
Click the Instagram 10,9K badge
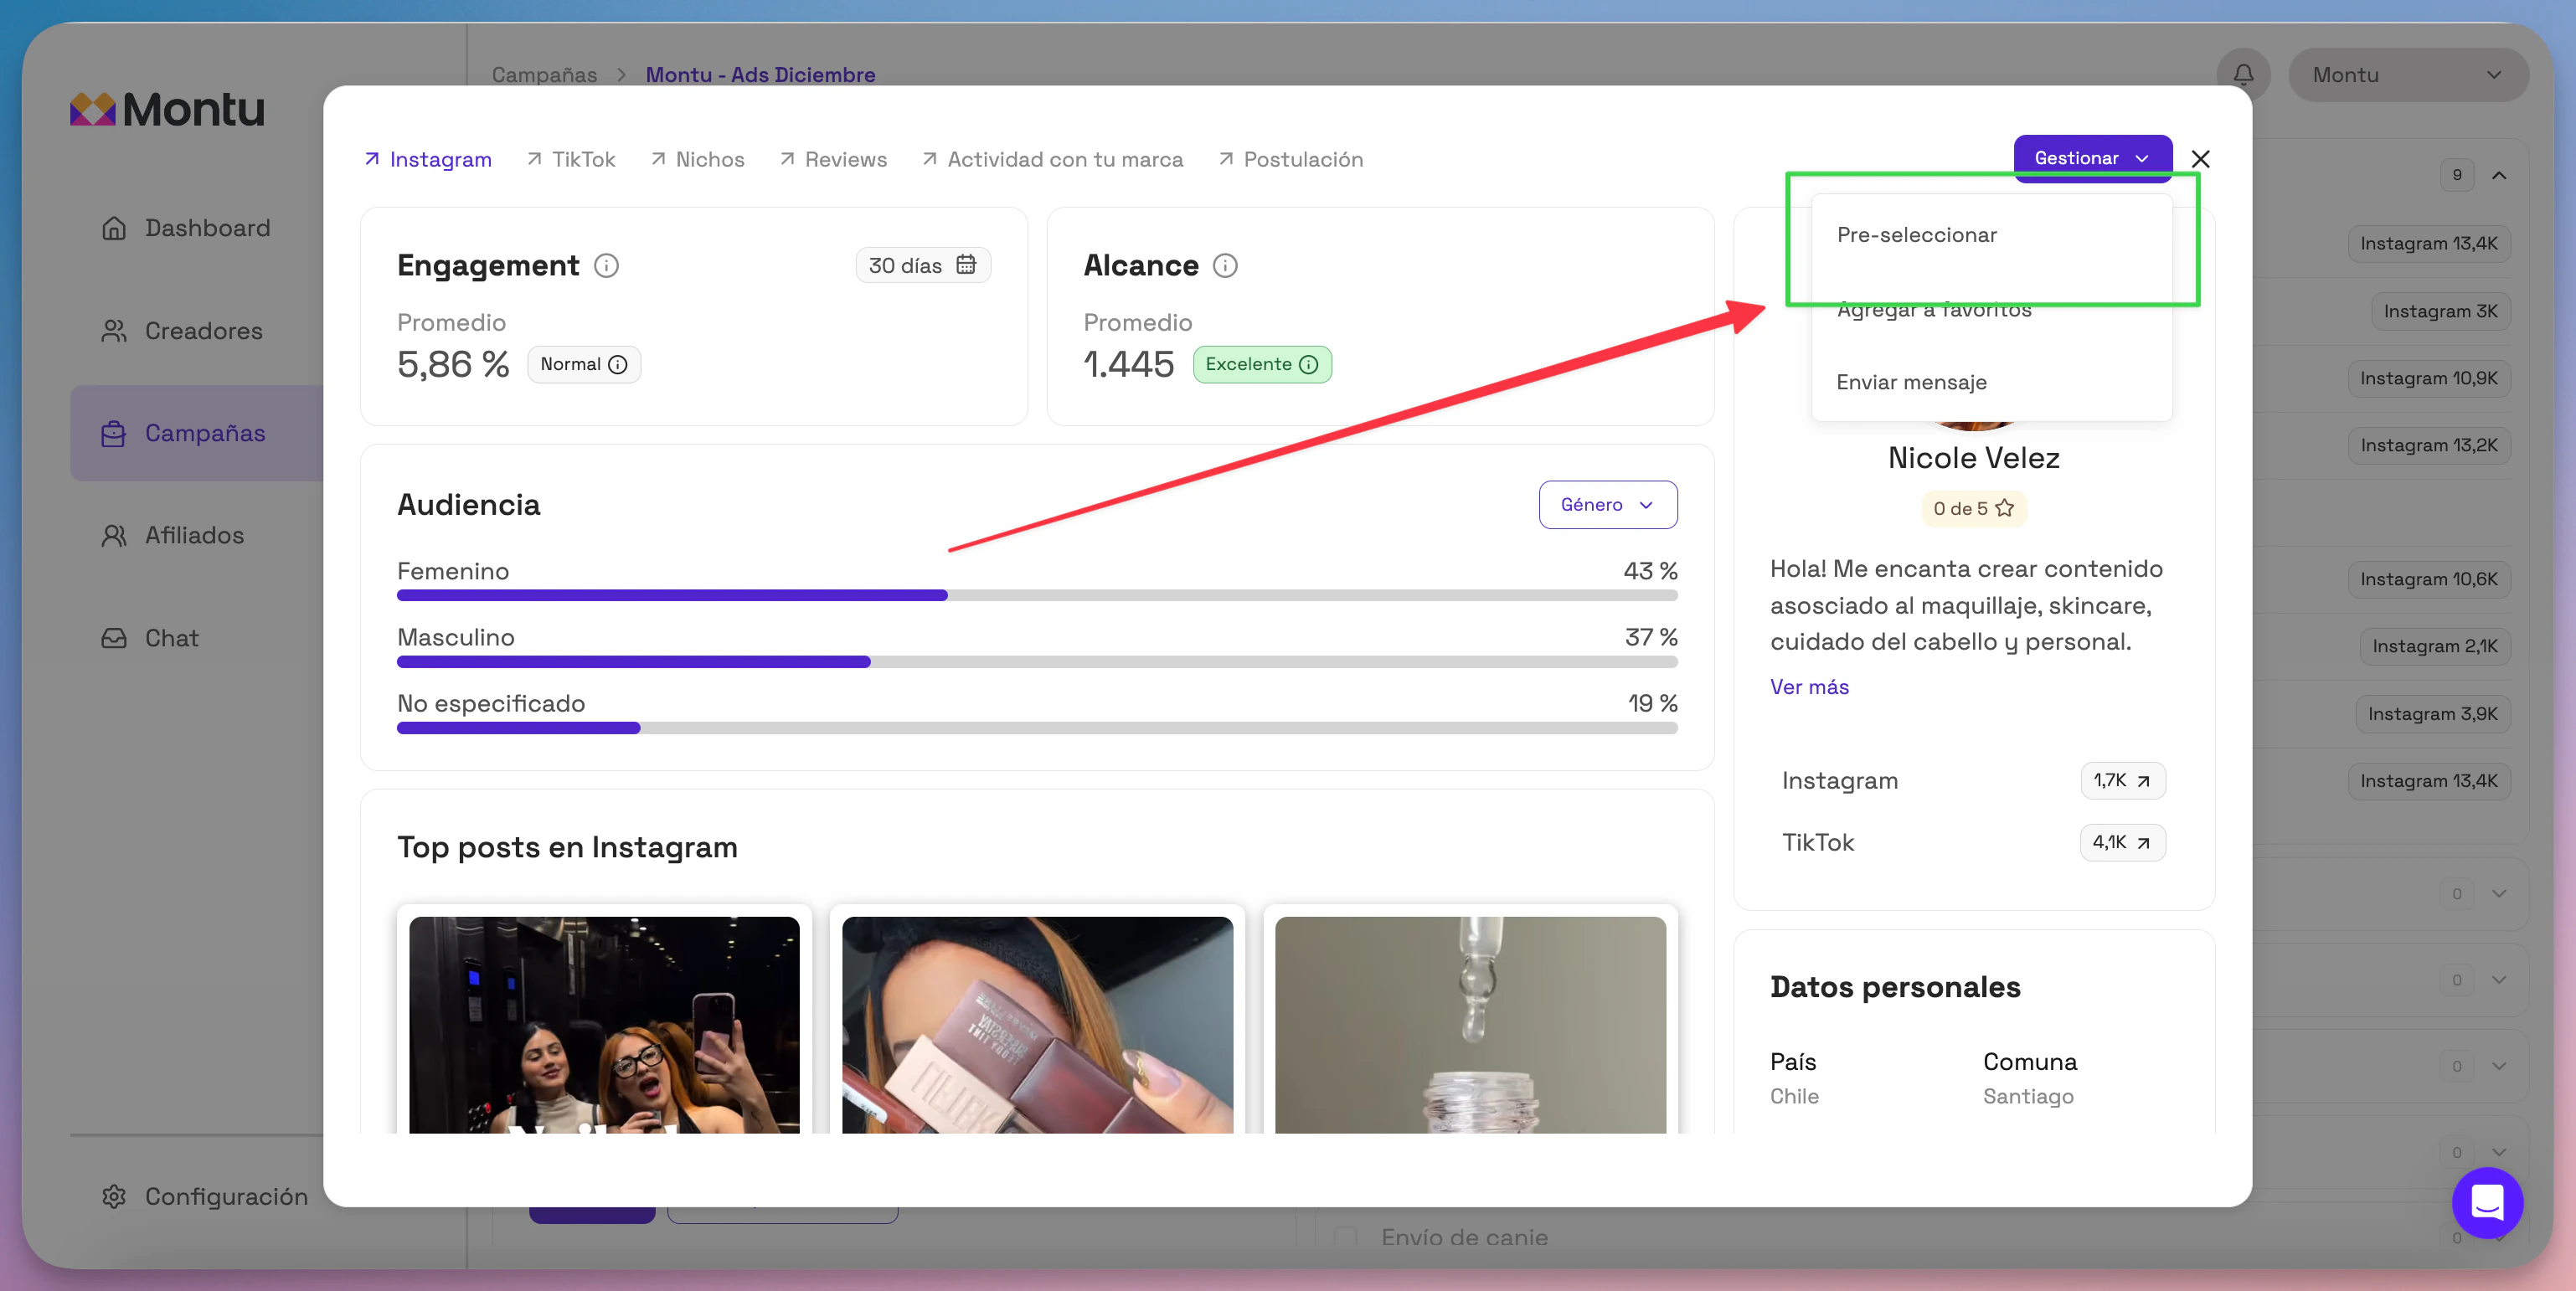2429,378
